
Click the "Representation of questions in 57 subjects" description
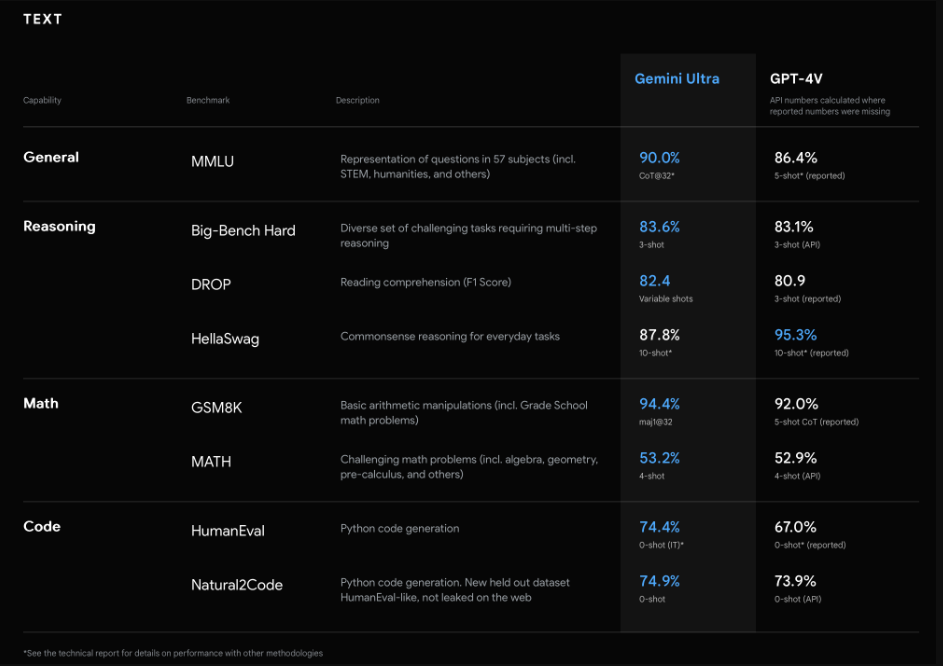[x=458, y=167]
